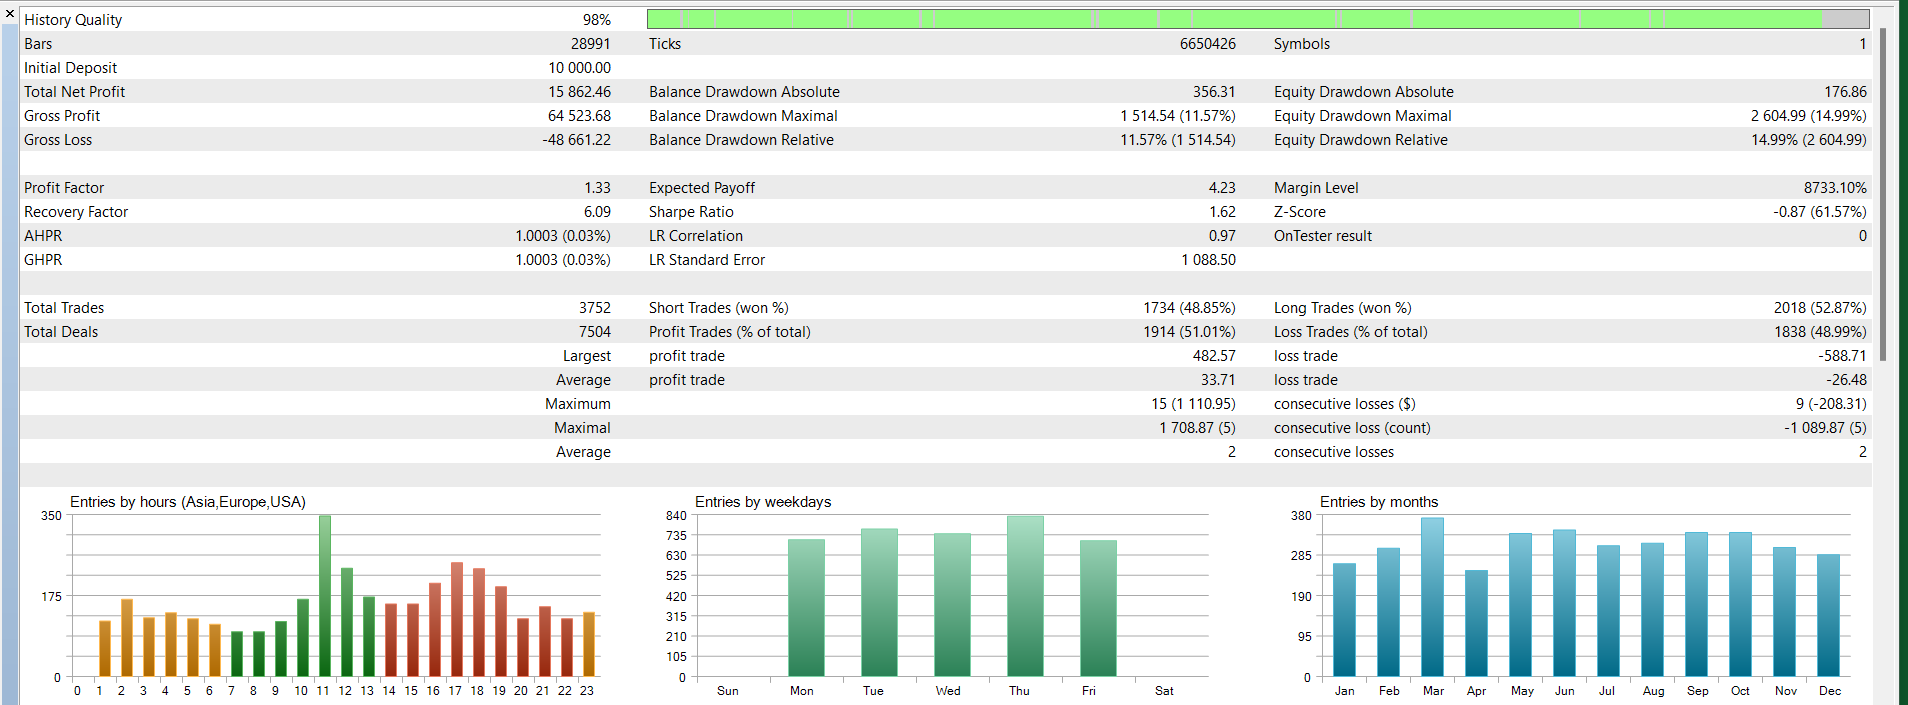Click Short Trades (won %) value 1734 (48.85%)

(x=1190, y=308)
